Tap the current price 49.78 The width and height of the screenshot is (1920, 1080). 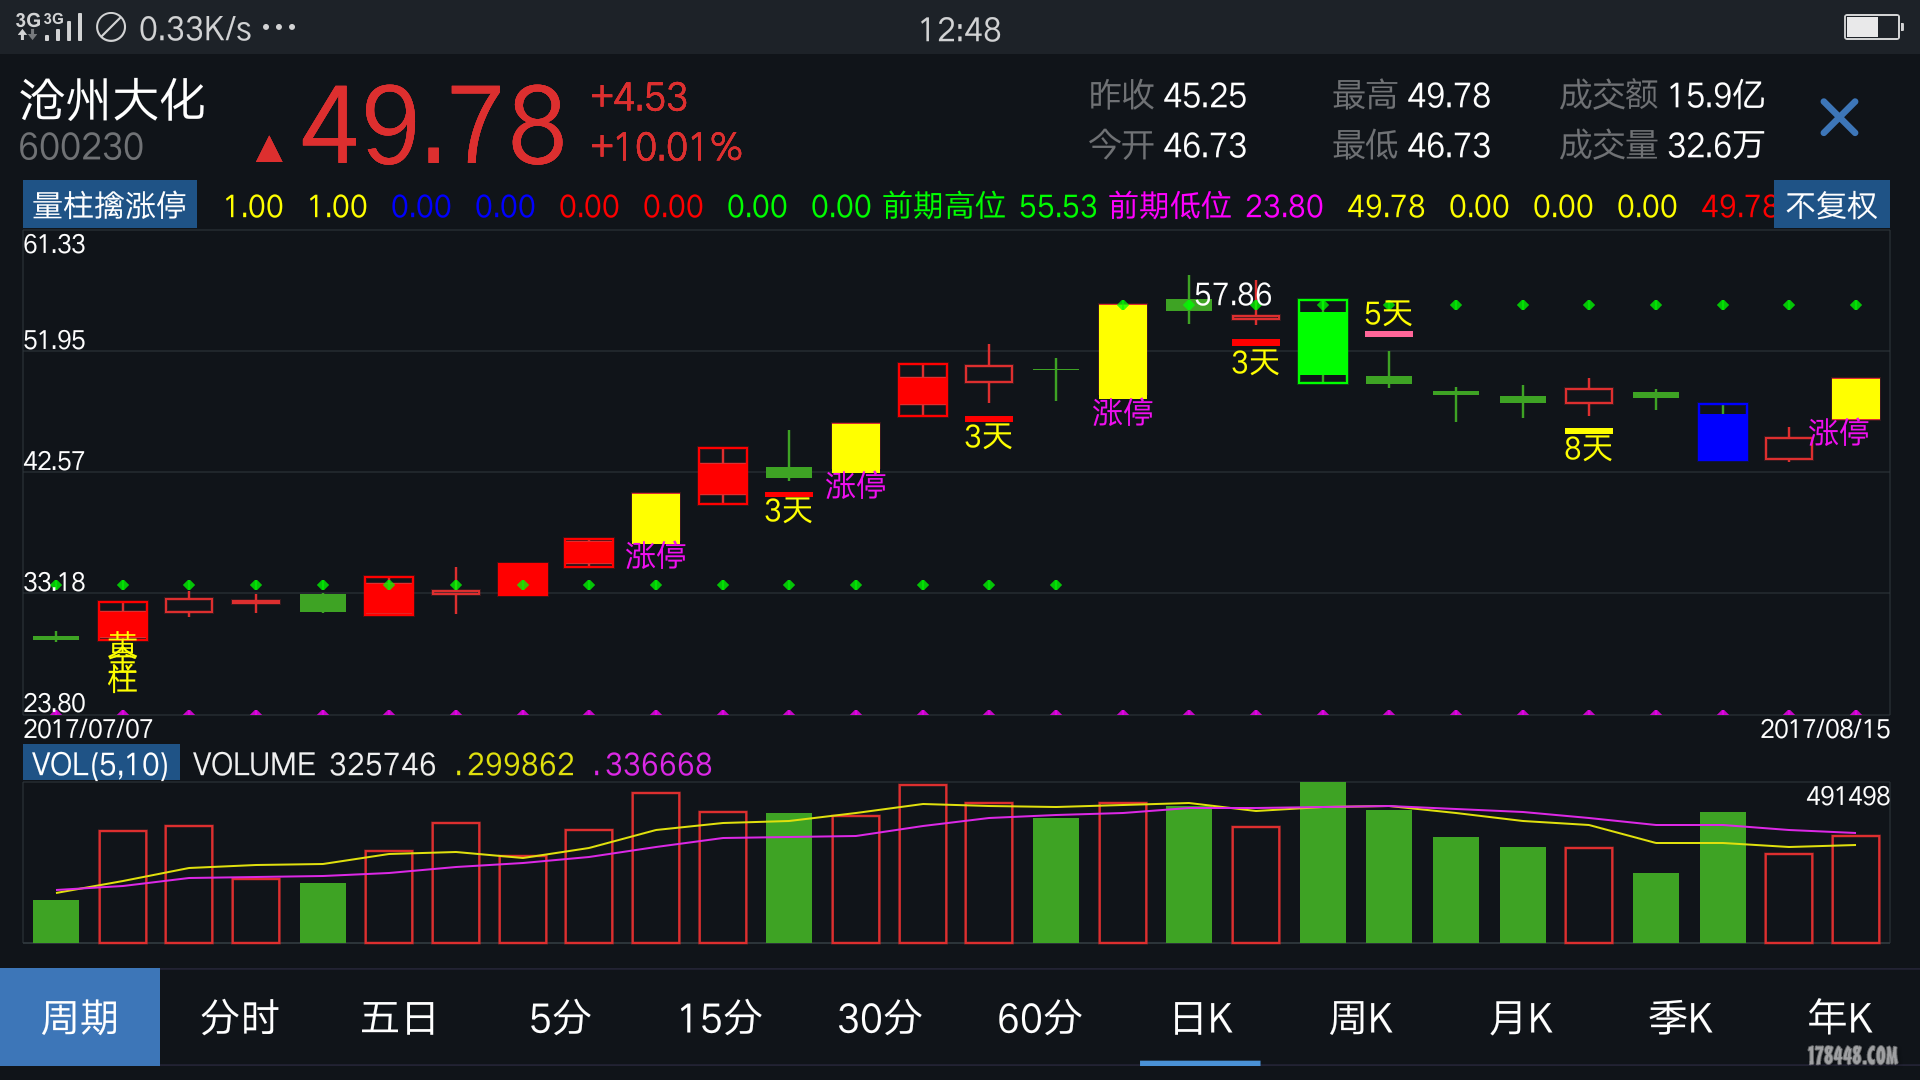coord(433,125)
